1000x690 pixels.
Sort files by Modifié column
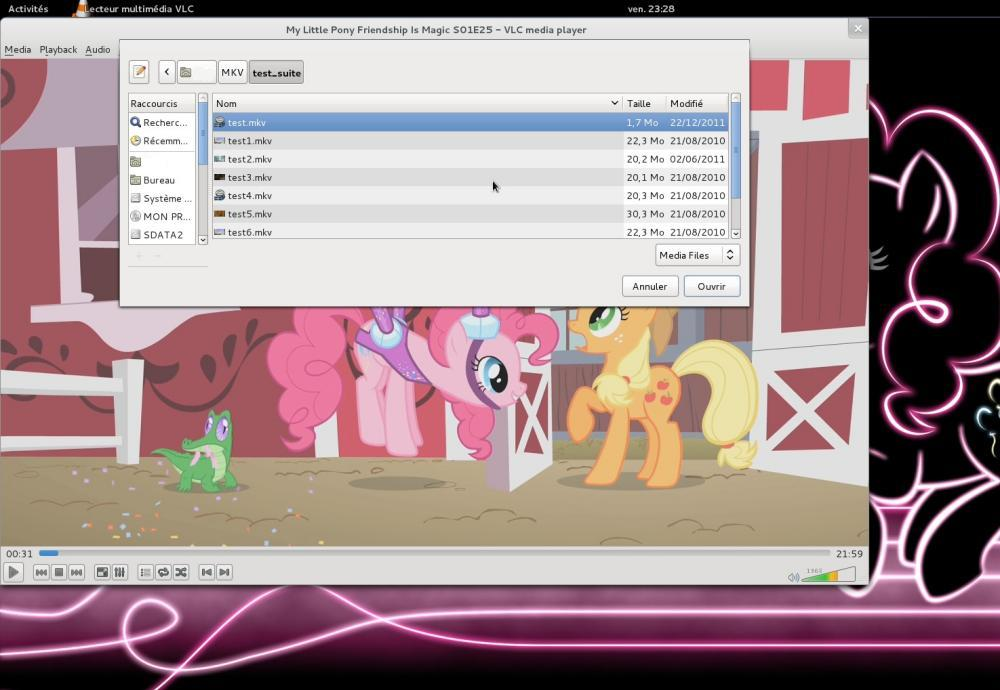click(695, 103)
